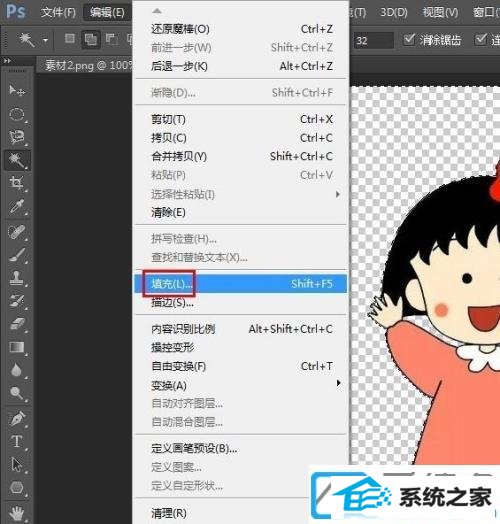Viewport: 500px width, 524px height.
Task: Select the Magic Wand tool in toolbox
Action: pos(17,160)
